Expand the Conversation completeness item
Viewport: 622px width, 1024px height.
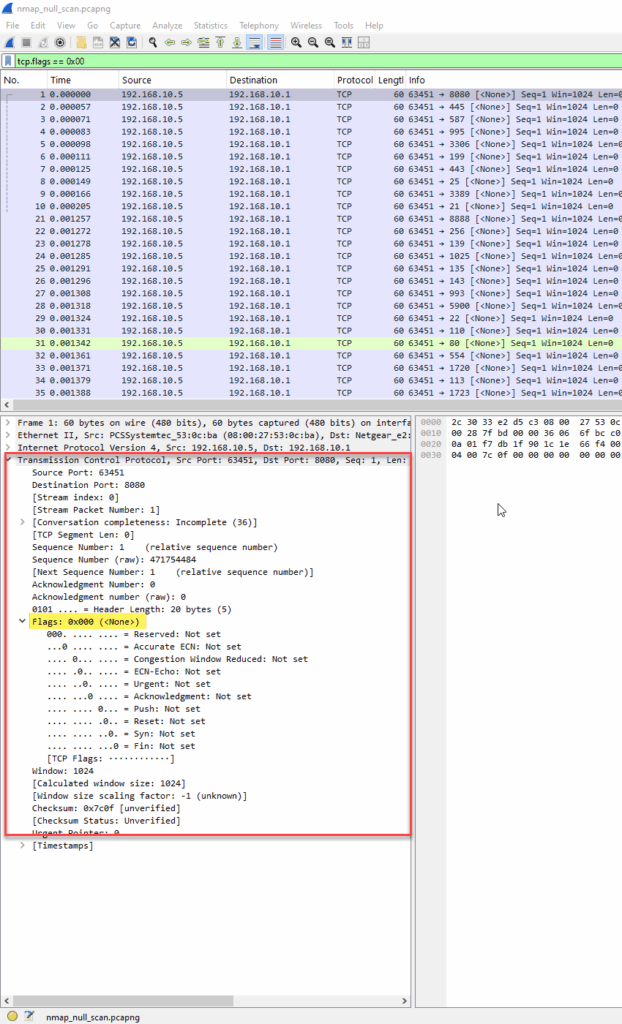23,522
